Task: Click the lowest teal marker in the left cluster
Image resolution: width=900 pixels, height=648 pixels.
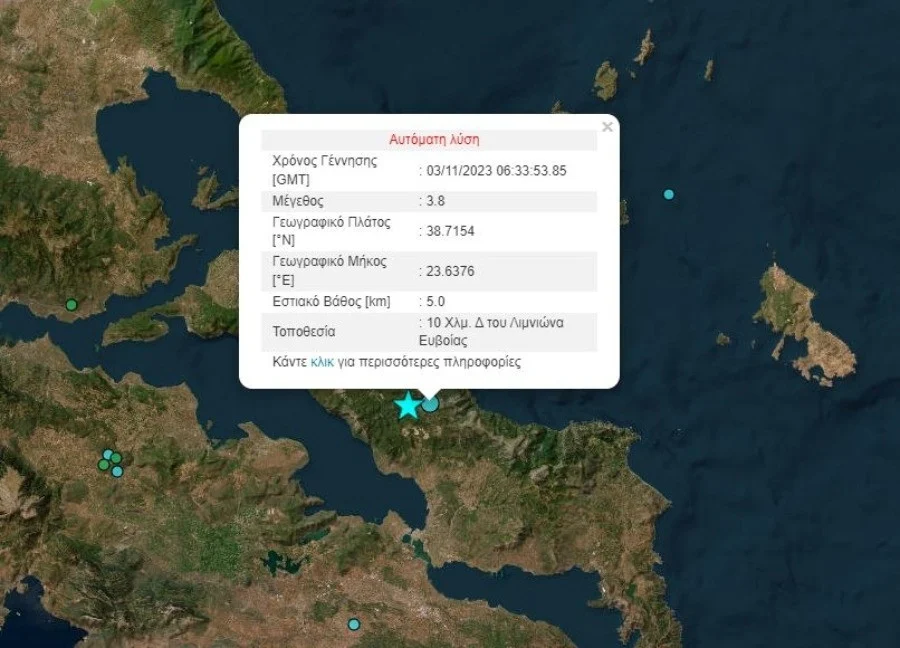Action: pos(117,471)
